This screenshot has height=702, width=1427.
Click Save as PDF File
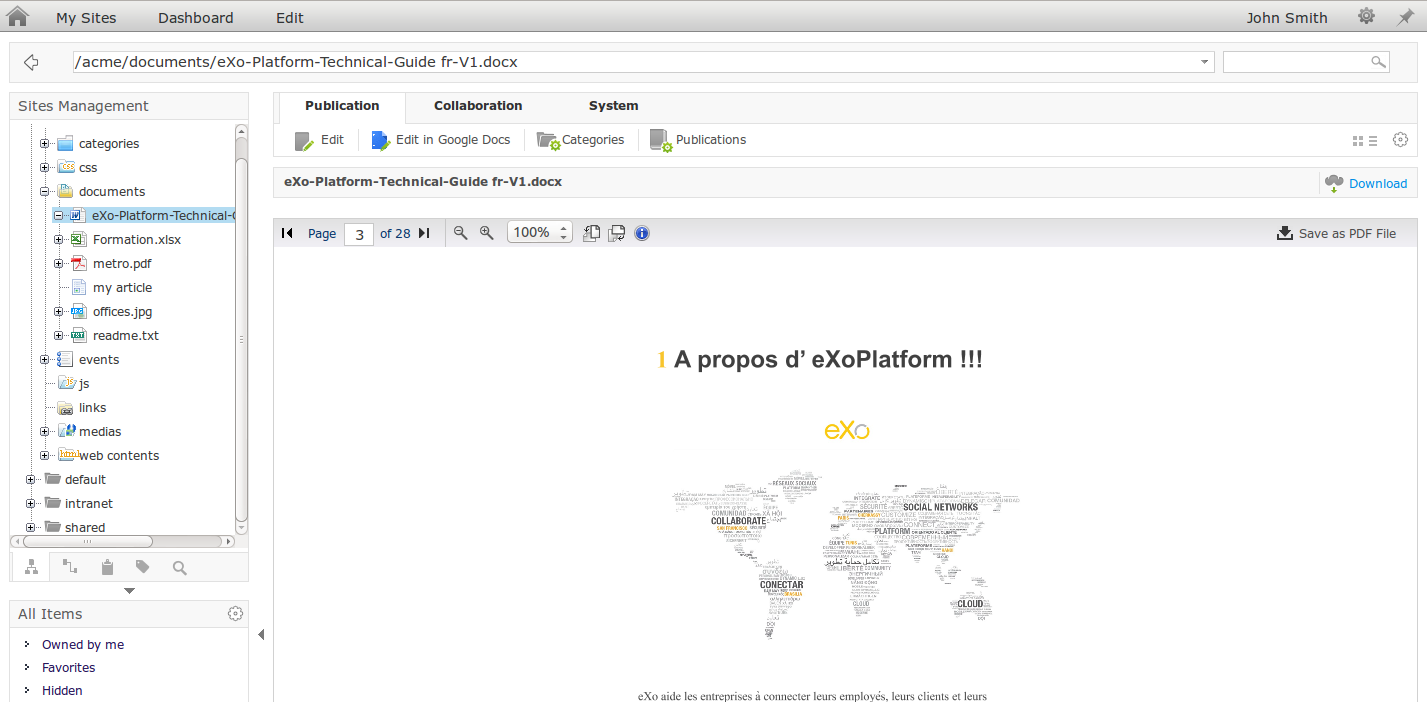[x=1336, y=233]
